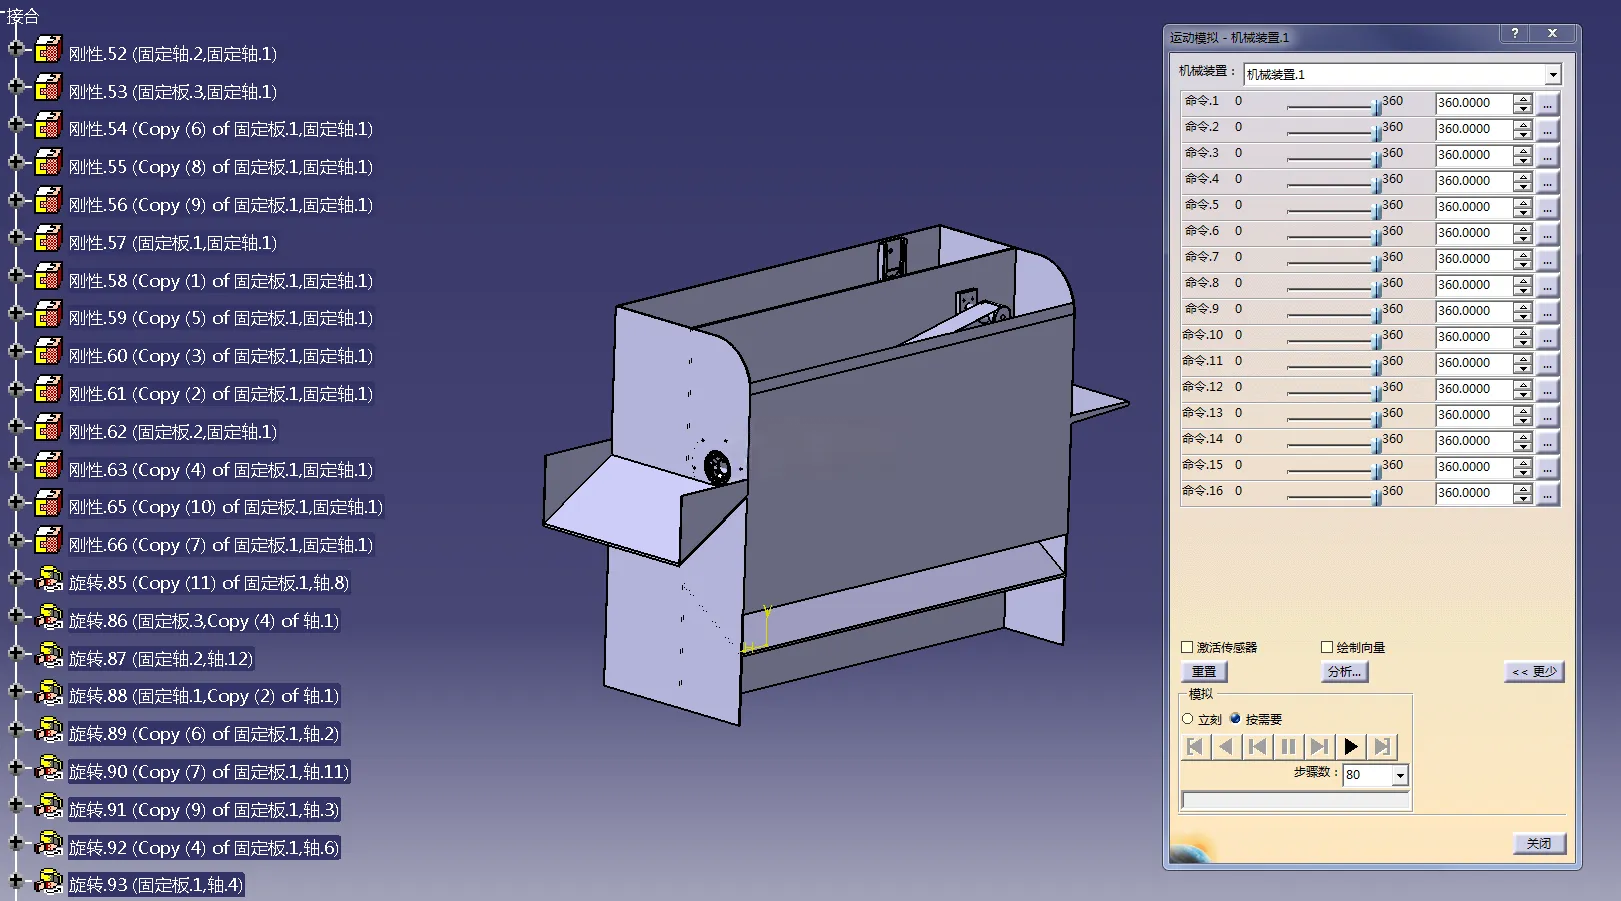1621x901 pixels.
Task: Click the 旋转.88 revolute joint icon
Action: (x=48, y=693)
